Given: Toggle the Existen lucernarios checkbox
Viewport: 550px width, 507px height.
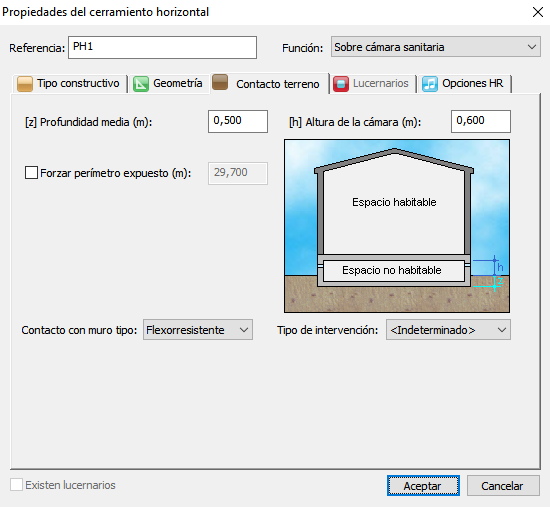Looking at the screenshot, I should click(x=16, y=485).
